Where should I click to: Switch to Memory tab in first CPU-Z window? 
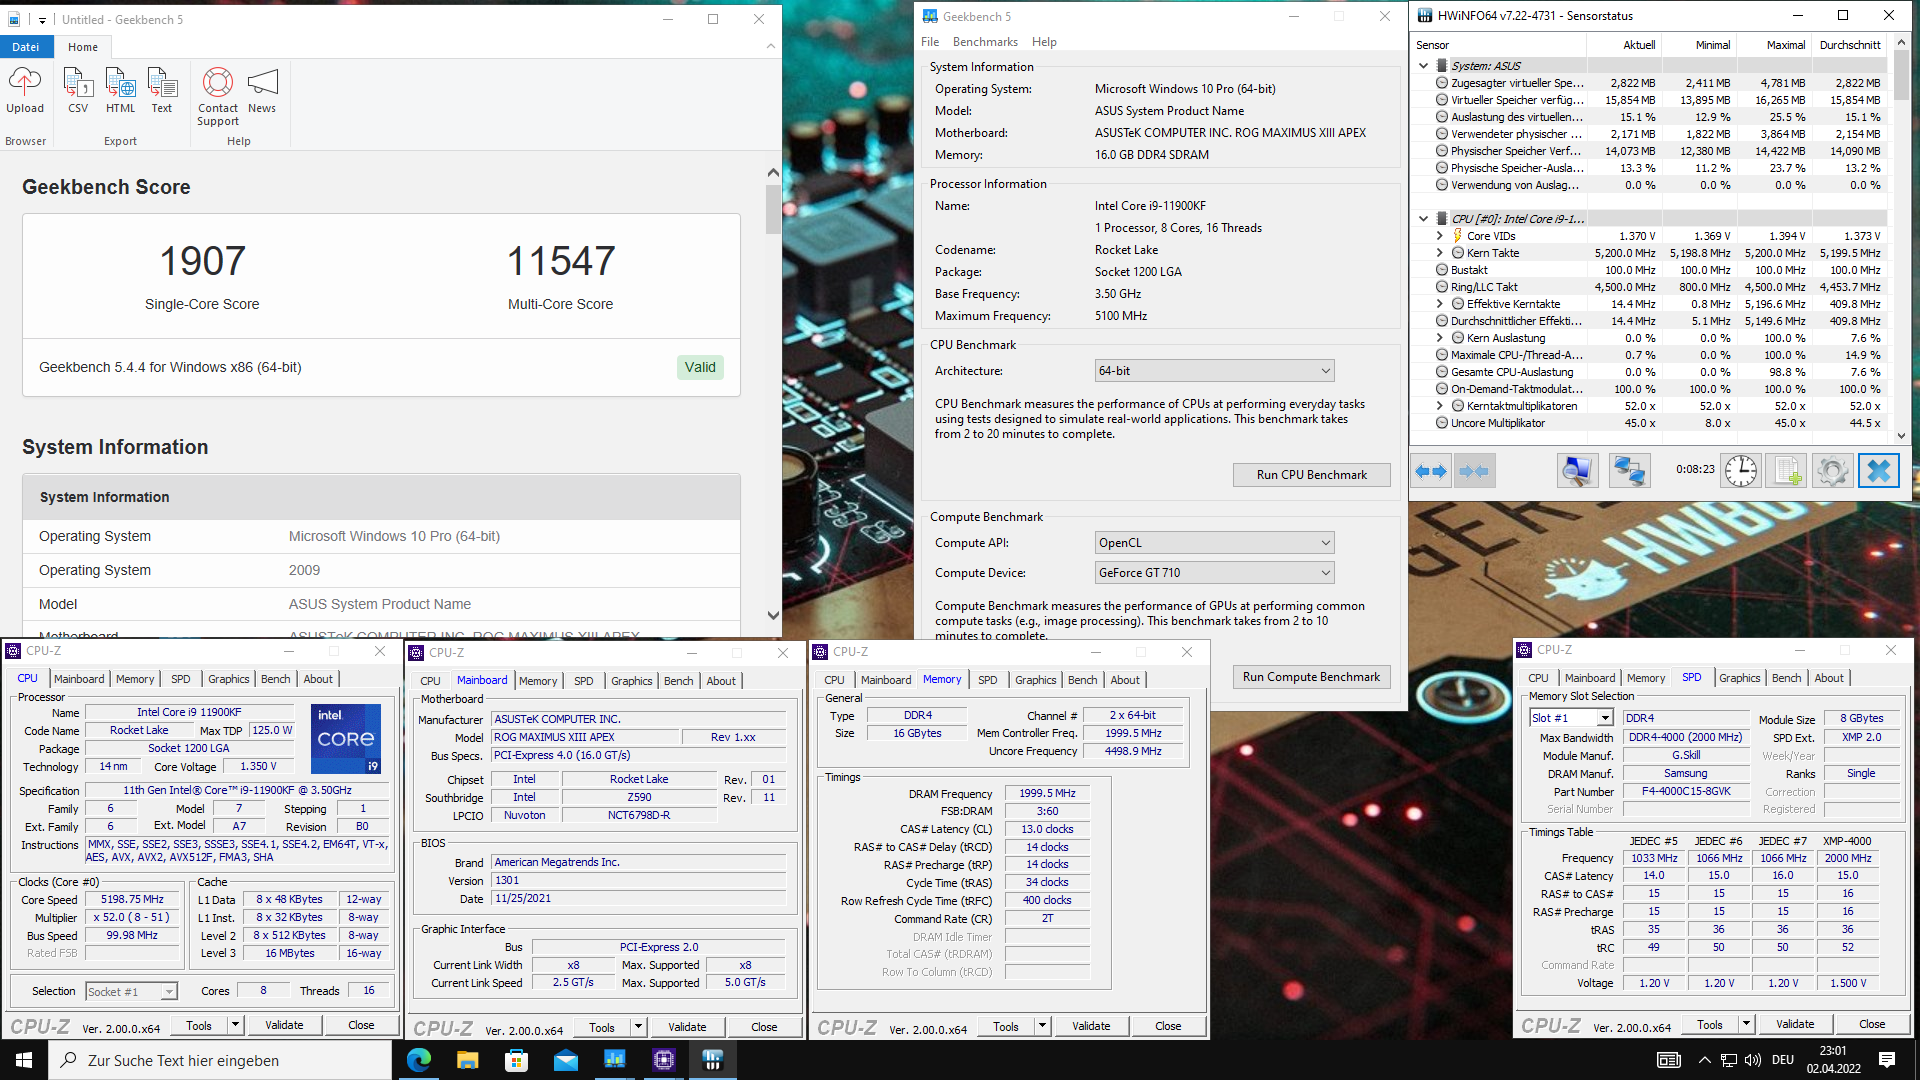(135, 679)
